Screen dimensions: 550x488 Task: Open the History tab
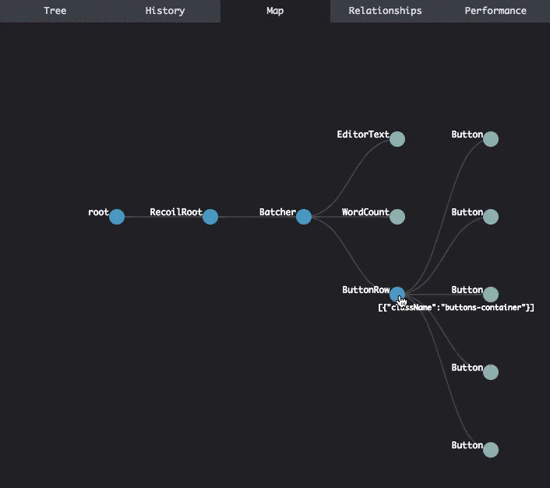pos(165,11)
